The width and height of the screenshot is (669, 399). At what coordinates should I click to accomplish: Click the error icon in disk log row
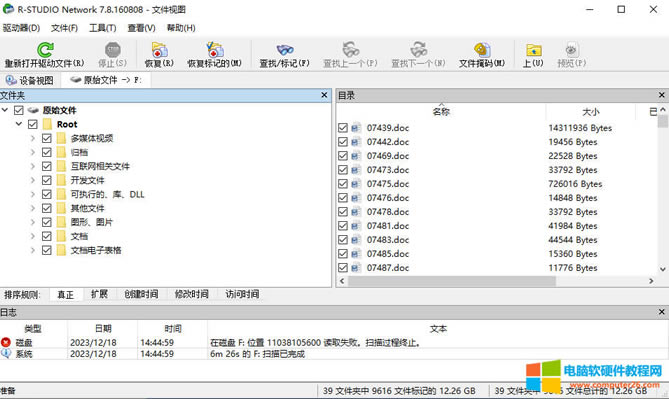[x=6, y=342]
